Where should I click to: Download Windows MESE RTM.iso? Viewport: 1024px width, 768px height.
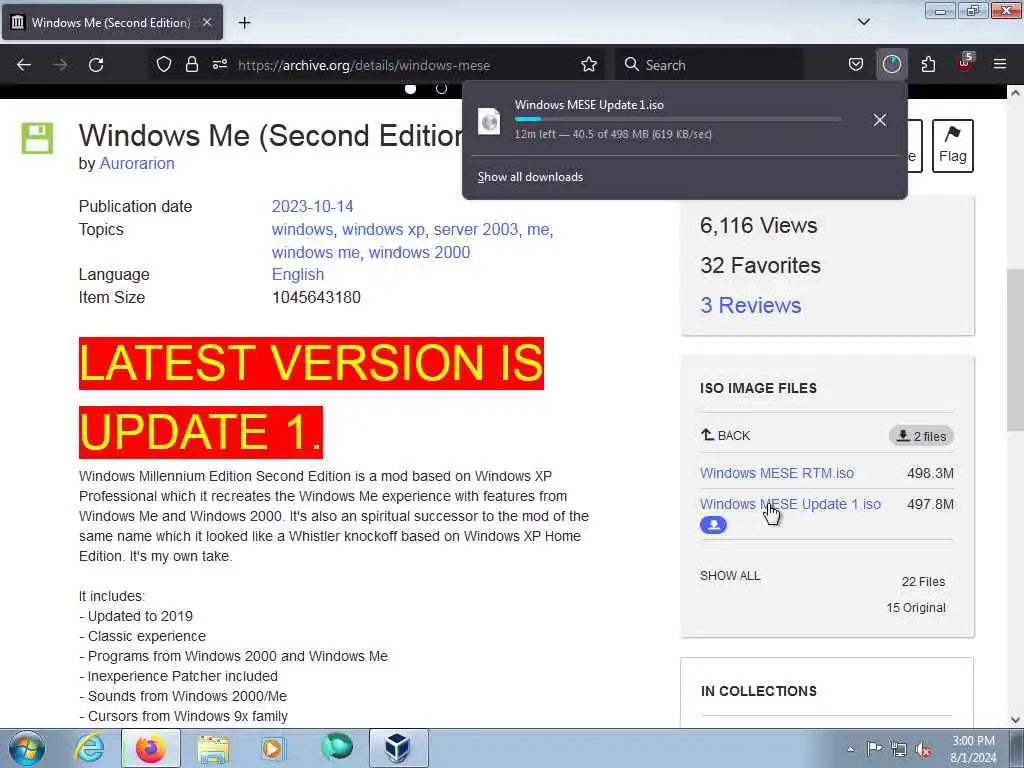click(x=776, y=473)
